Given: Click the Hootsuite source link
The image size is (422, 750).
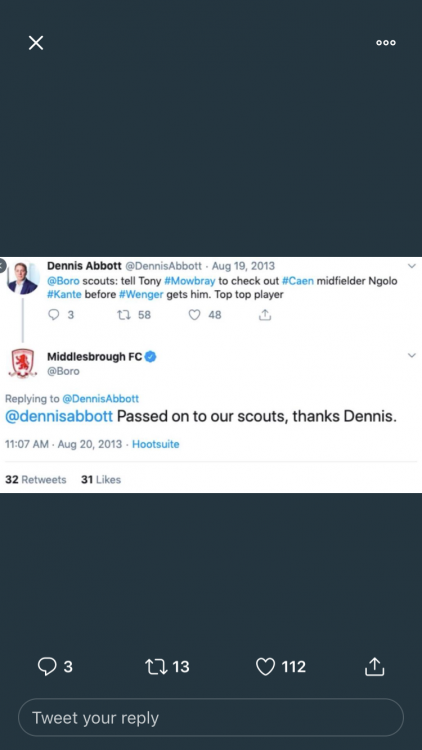Looking at the screenshot, I should [x=155, y=444].
